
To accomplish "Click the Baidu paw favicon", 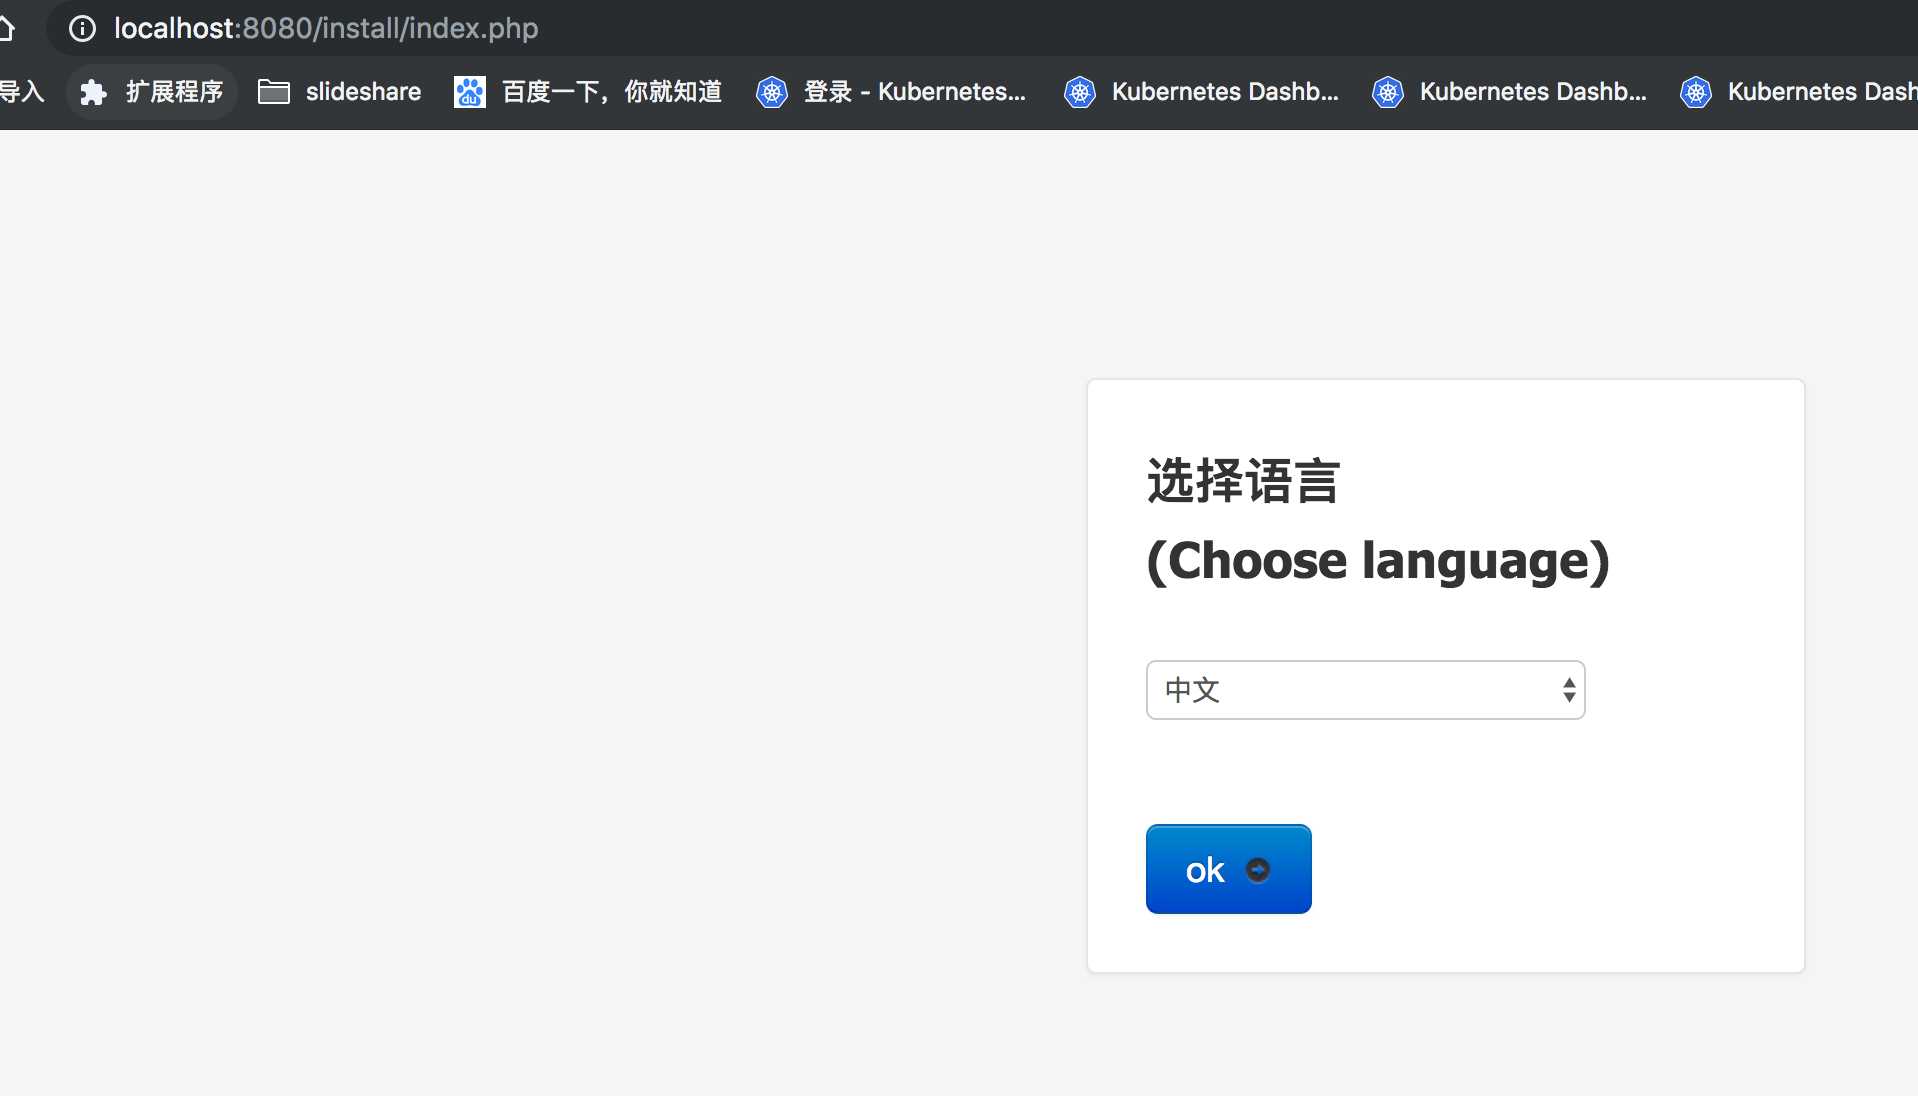I will pos(469,92).
